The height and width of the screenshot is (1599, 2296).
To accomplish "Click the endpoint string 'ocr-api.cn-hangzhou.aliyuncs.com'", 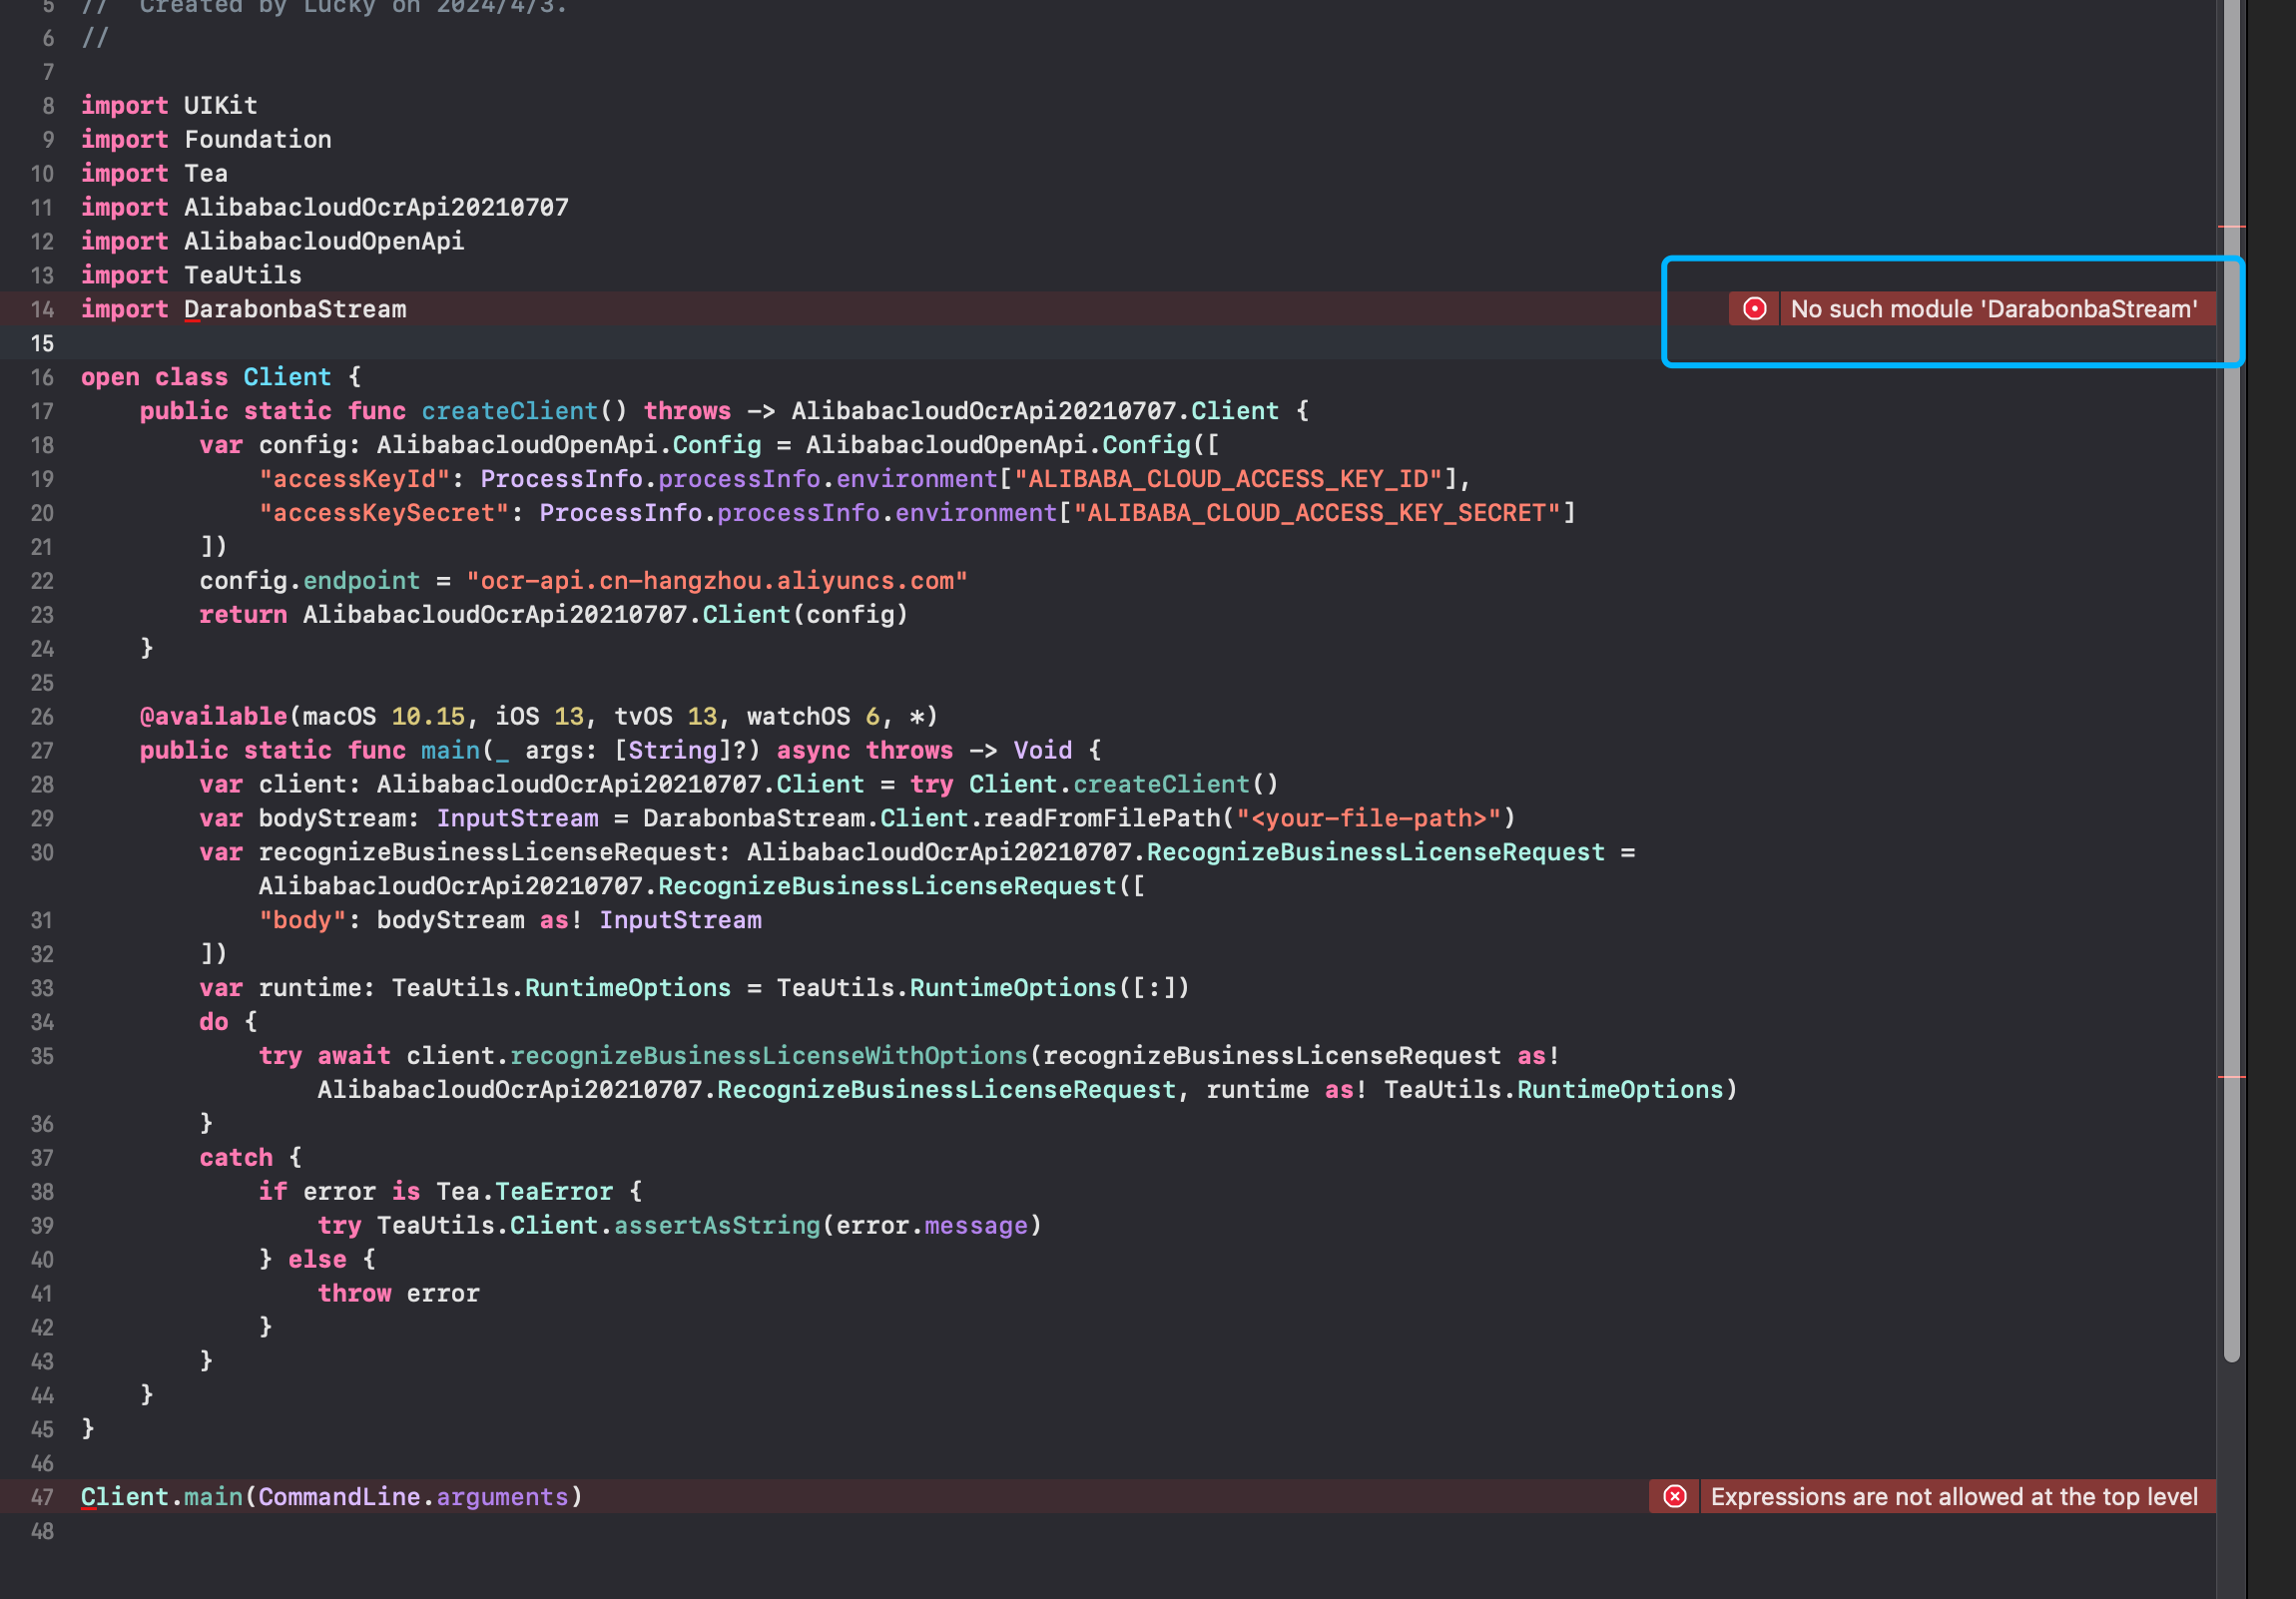I will tap(716, 581).
